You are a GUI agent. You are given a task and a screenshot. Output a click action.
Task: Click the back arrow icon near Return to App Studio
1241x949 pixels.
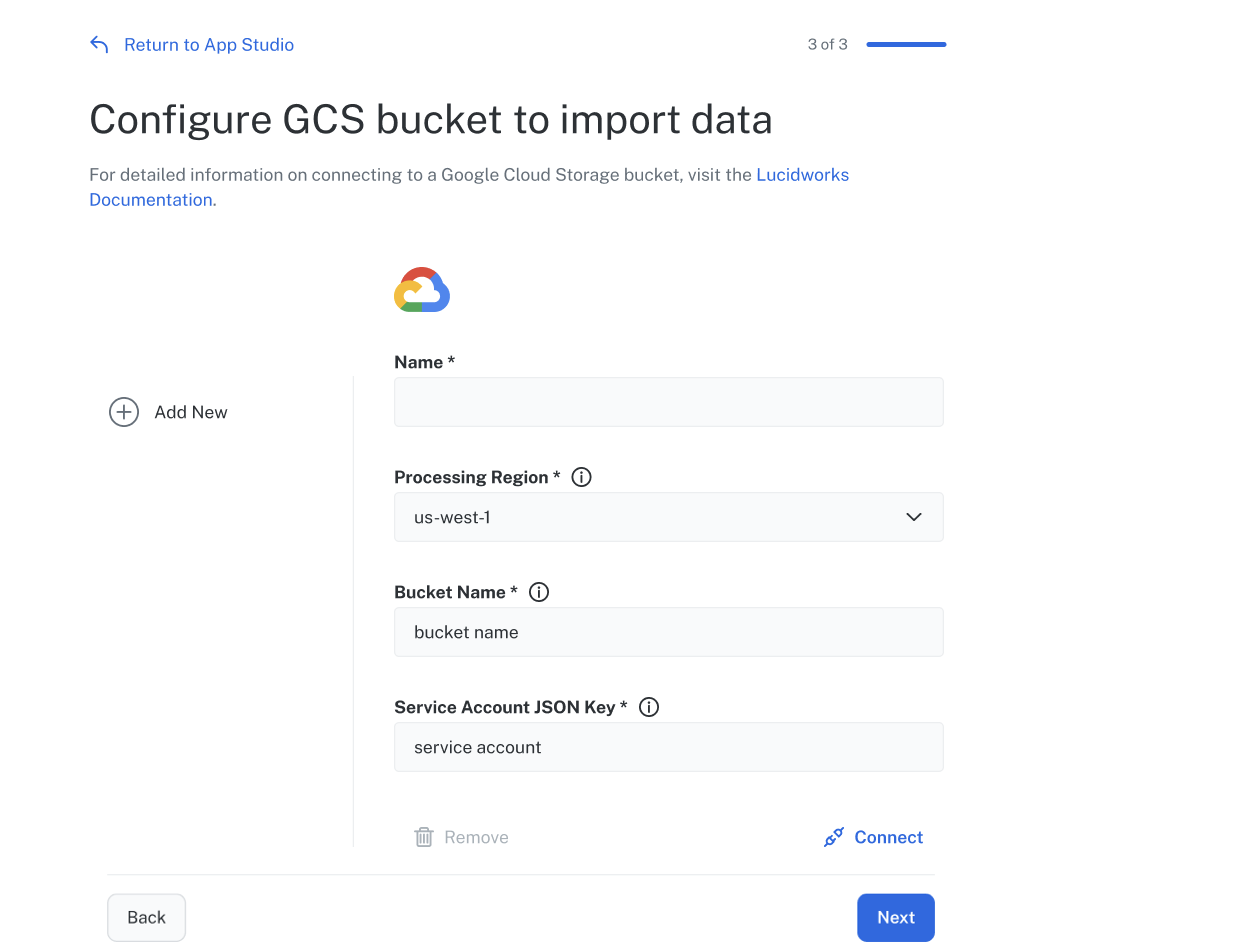click(x=98, y=44)
